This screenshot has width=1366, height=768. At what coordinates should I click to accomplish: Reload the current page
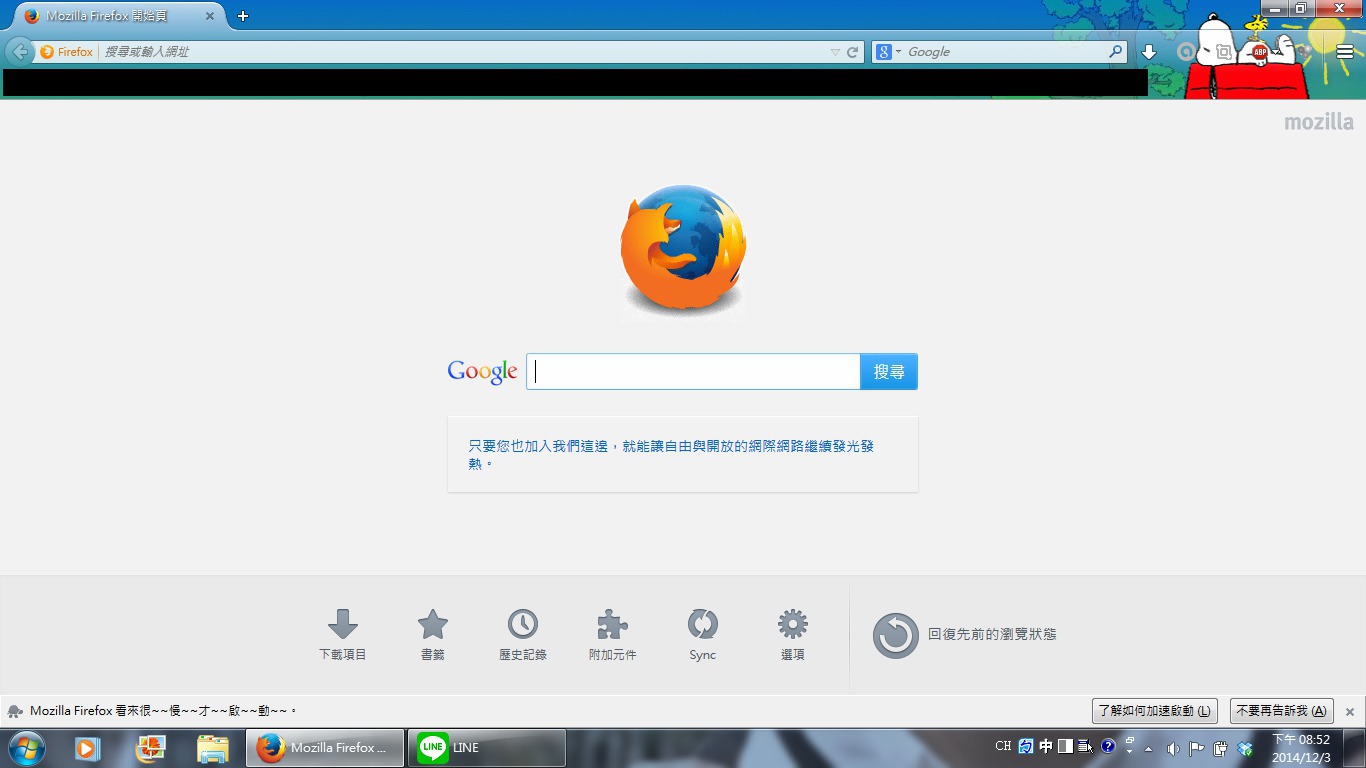click(x=853, y=52)
